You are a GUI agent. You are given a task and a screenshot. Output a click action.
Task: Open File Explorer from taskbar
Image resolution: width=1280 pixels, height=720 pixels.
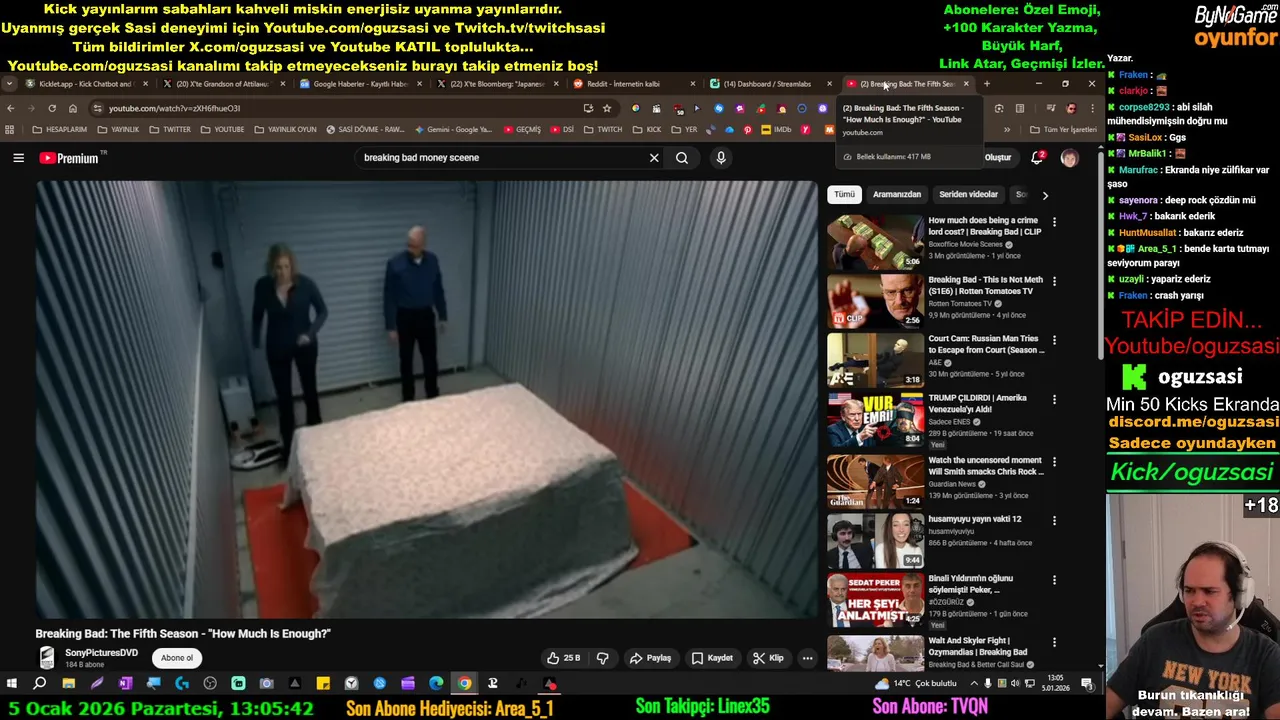(68, 684)
